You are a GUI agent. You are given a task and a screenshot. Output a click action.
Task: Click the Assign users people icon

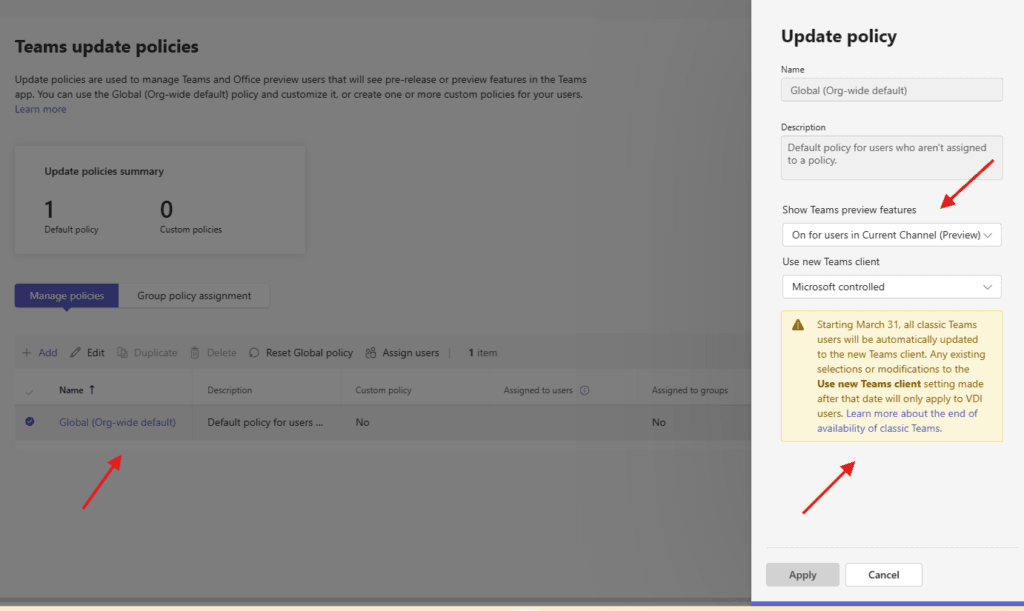click(x=371, y=353)
